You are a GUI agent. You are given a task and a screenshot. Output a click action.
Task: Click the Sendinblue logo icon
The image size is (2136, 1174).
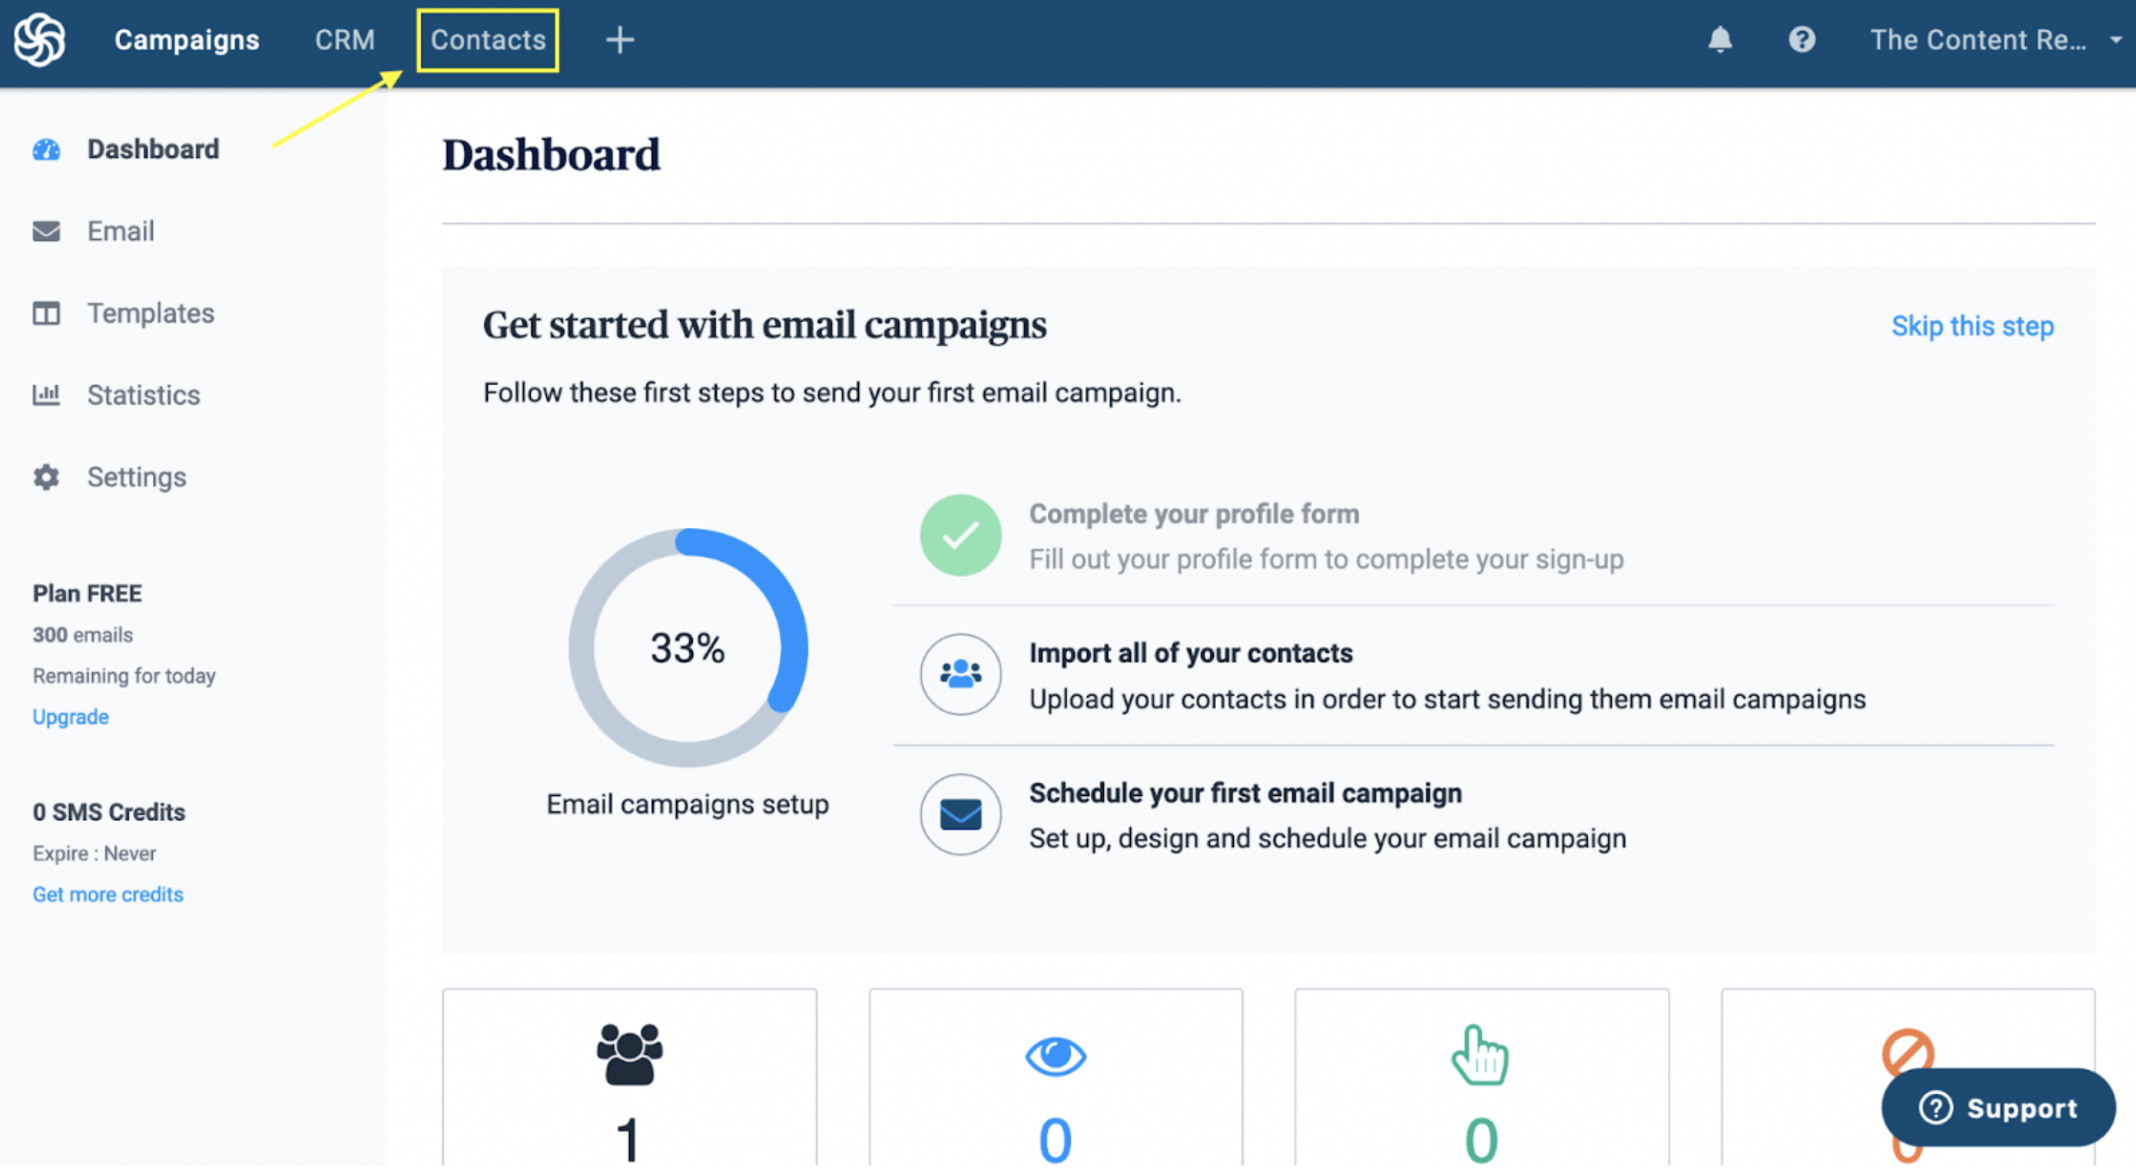point(40,40)
